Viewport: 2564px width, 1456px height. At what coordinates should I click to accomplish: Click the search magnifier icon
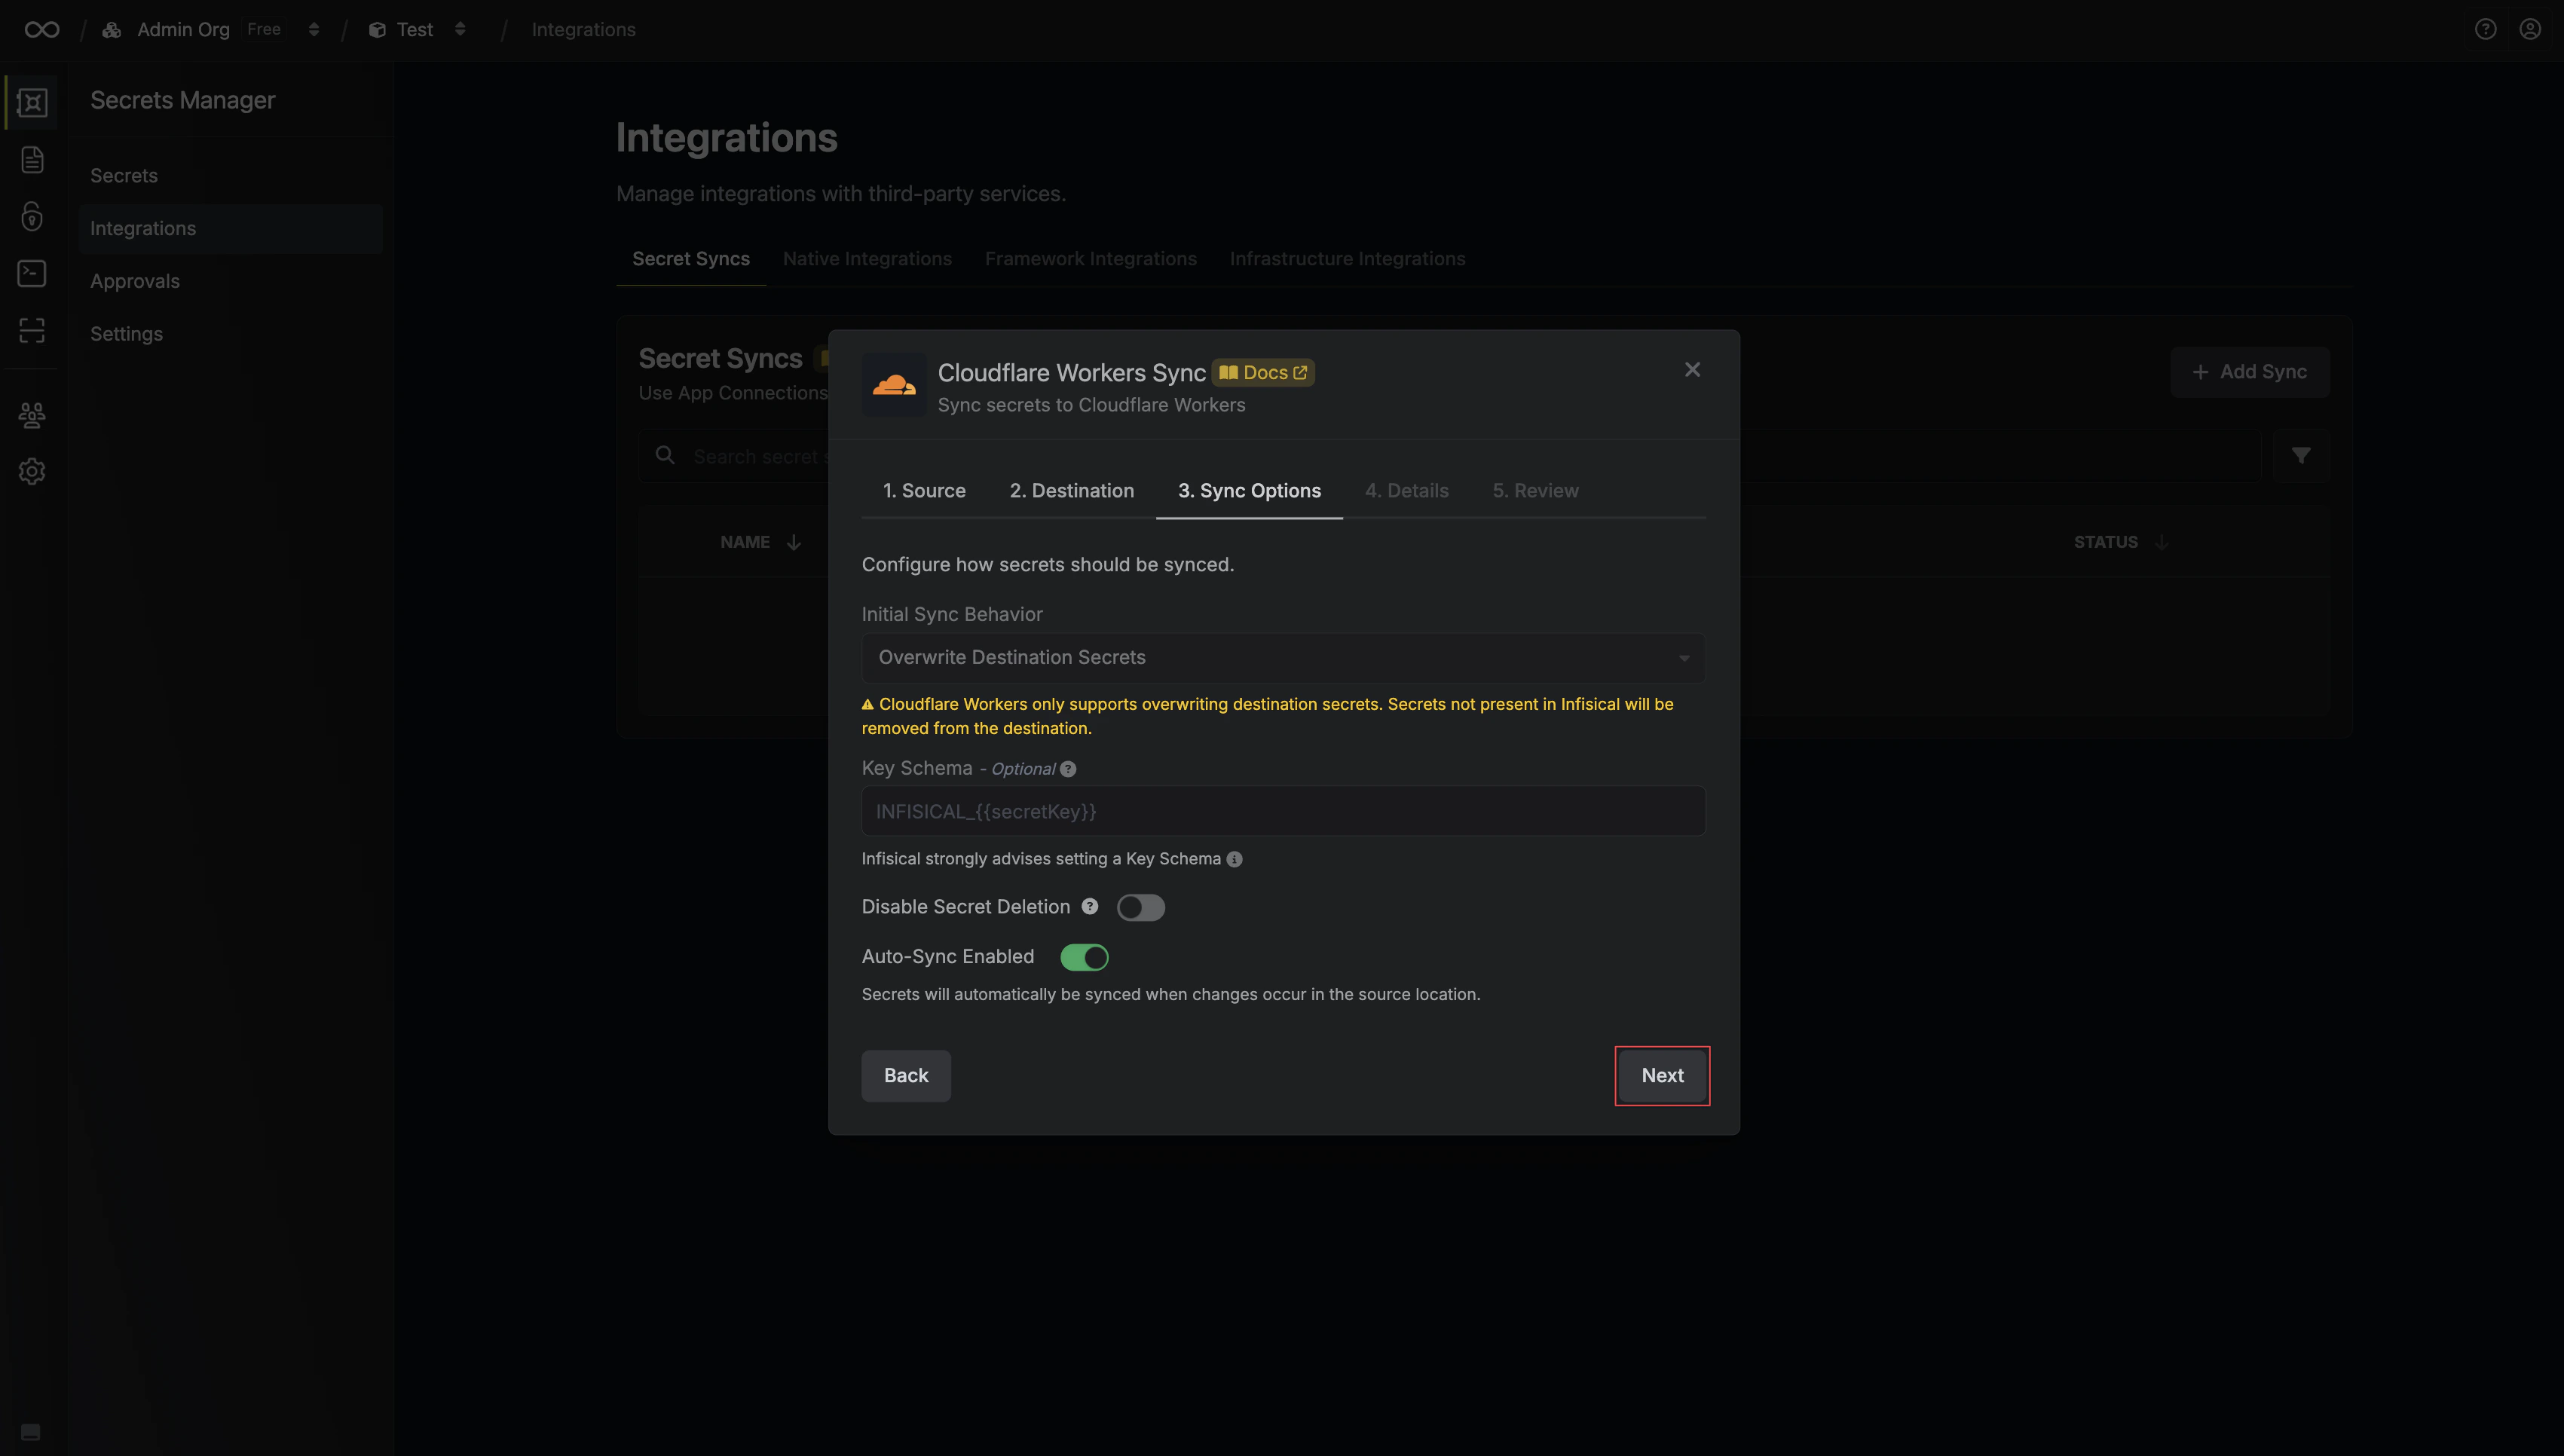665,456
